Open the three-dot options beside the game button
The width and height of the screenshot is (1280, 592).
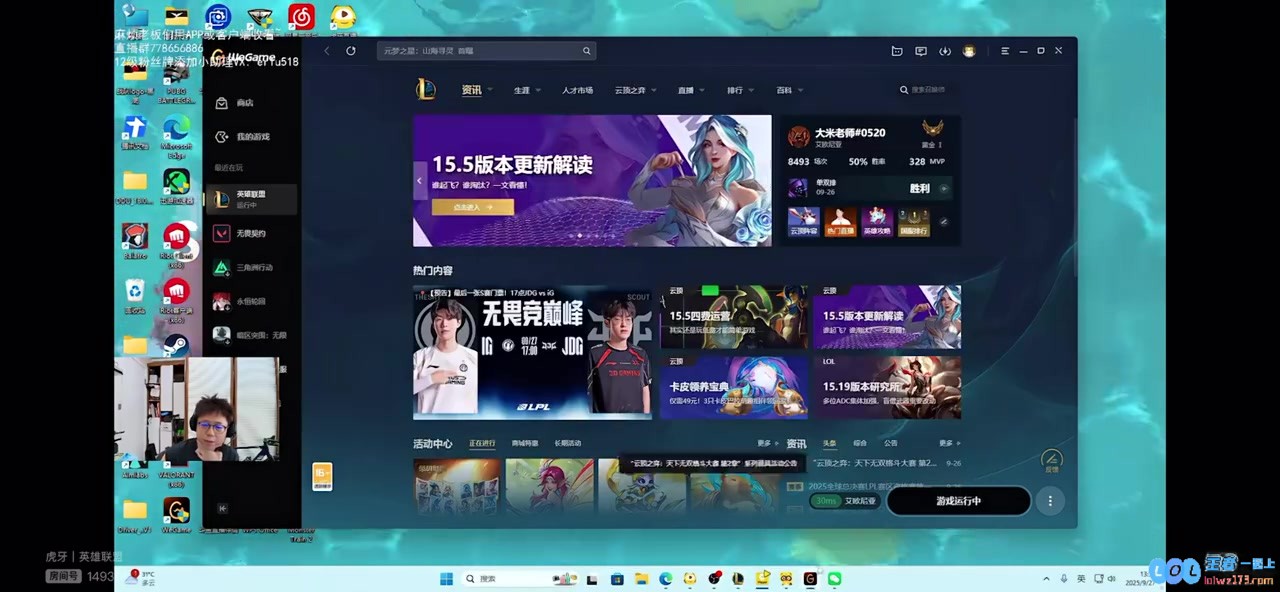click(1049, 501)
